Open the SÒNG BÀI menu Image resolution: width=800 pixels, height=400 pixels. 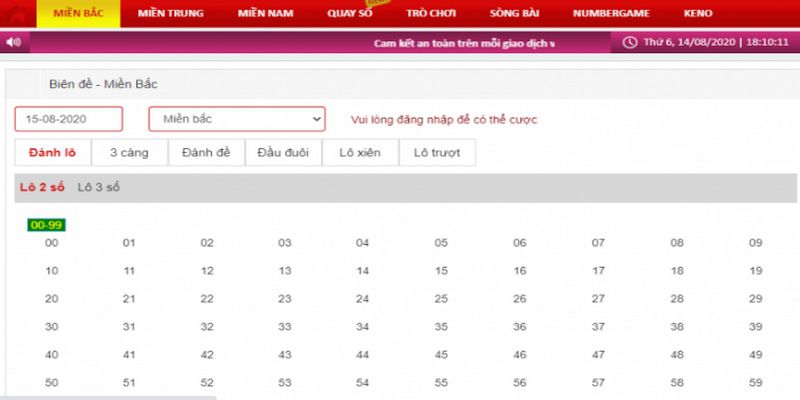(514, 14)
